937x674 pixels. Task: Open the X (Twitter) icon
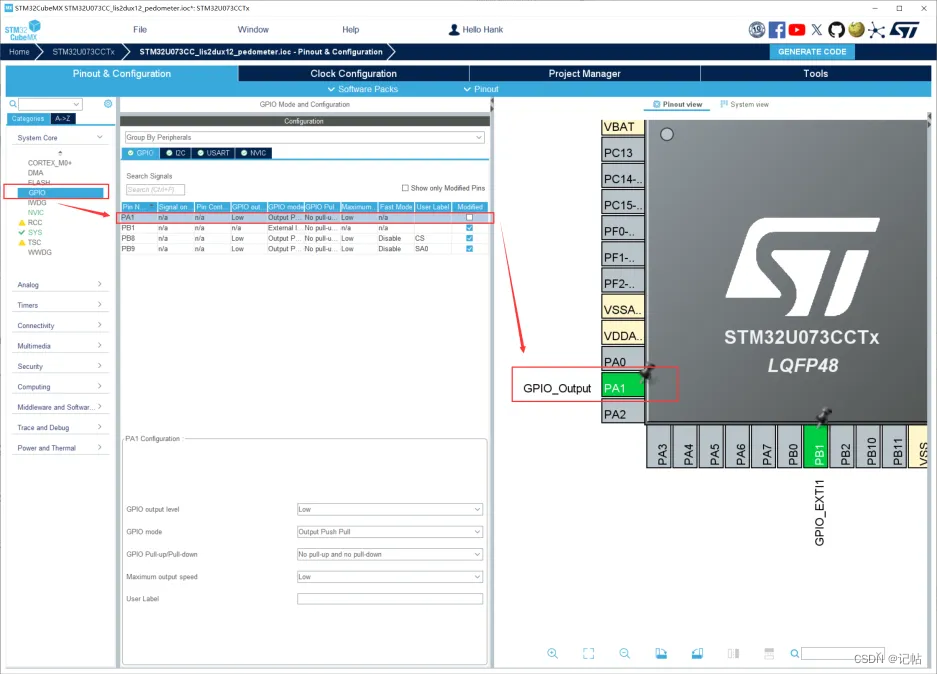coord(816,30)
